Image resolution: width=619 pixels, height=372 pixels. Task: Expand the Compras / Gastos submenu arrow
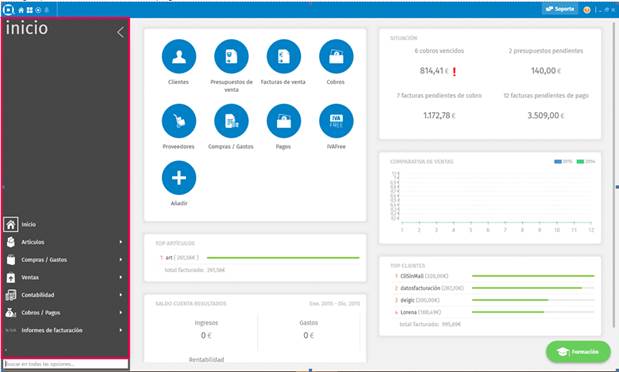(121, 260)
